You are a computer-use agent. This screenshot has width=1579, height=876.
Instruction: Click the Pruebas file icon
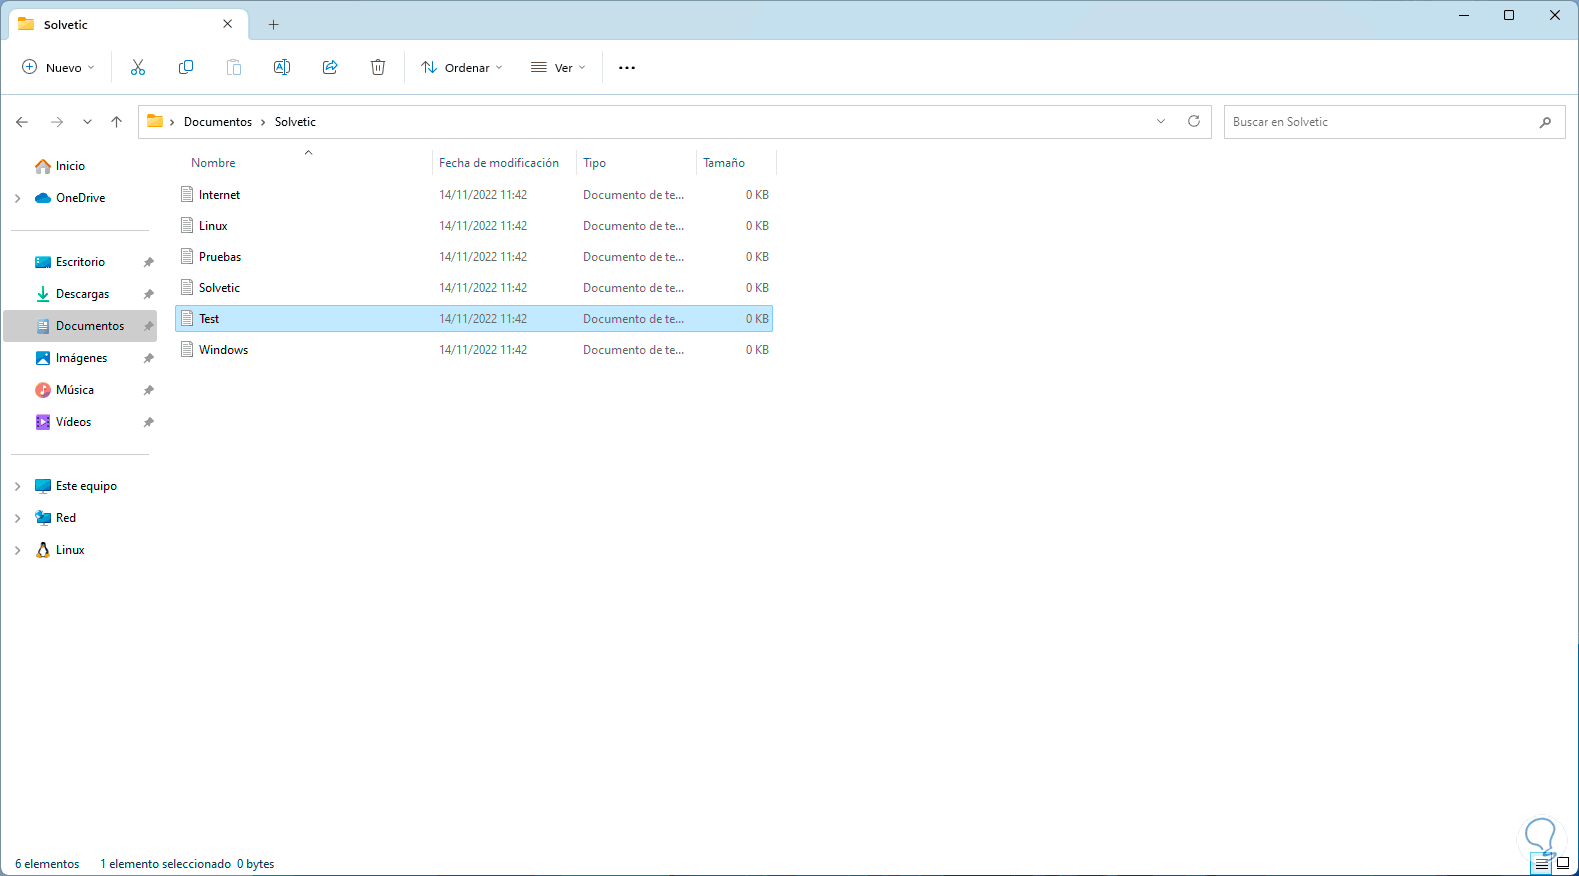point(187,256)
